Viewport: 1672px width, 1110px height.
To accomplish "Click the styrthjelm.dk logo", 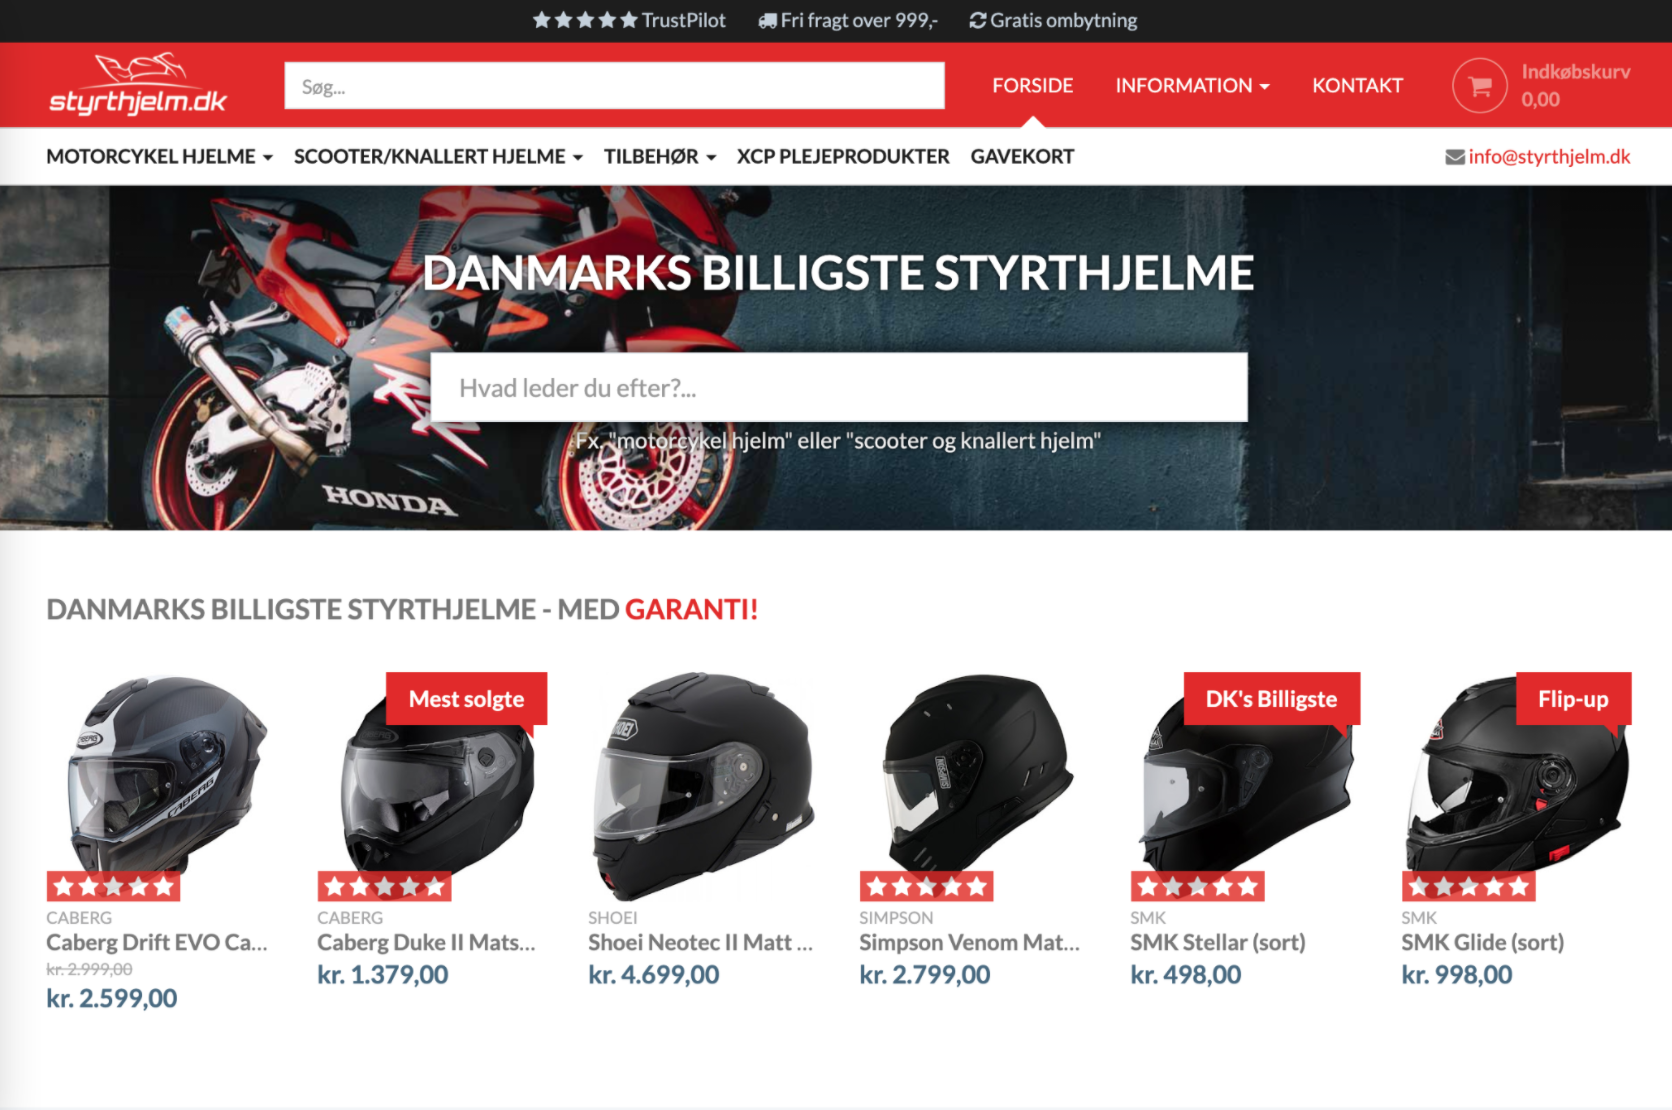I will (138, 84).
